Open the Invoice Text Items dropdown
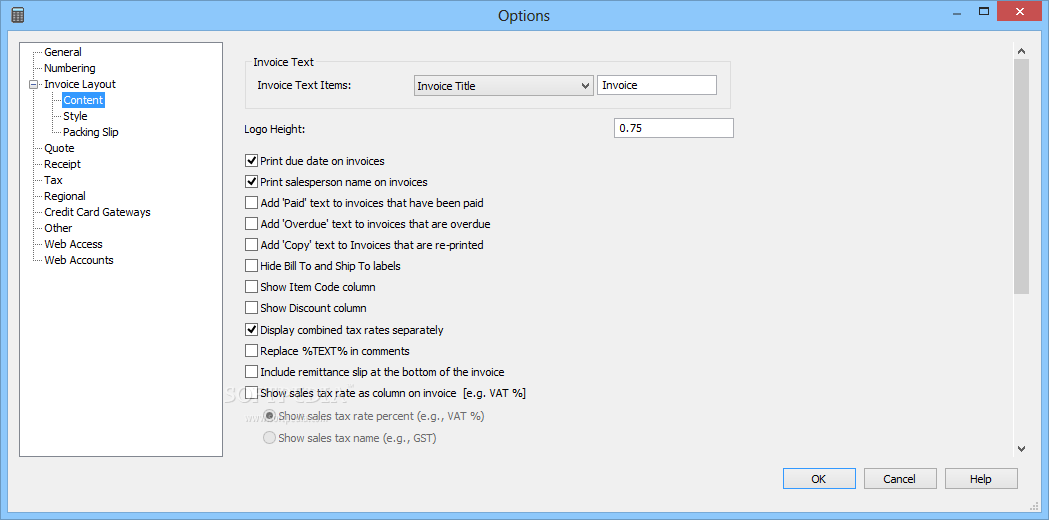 tap(504, 86)
